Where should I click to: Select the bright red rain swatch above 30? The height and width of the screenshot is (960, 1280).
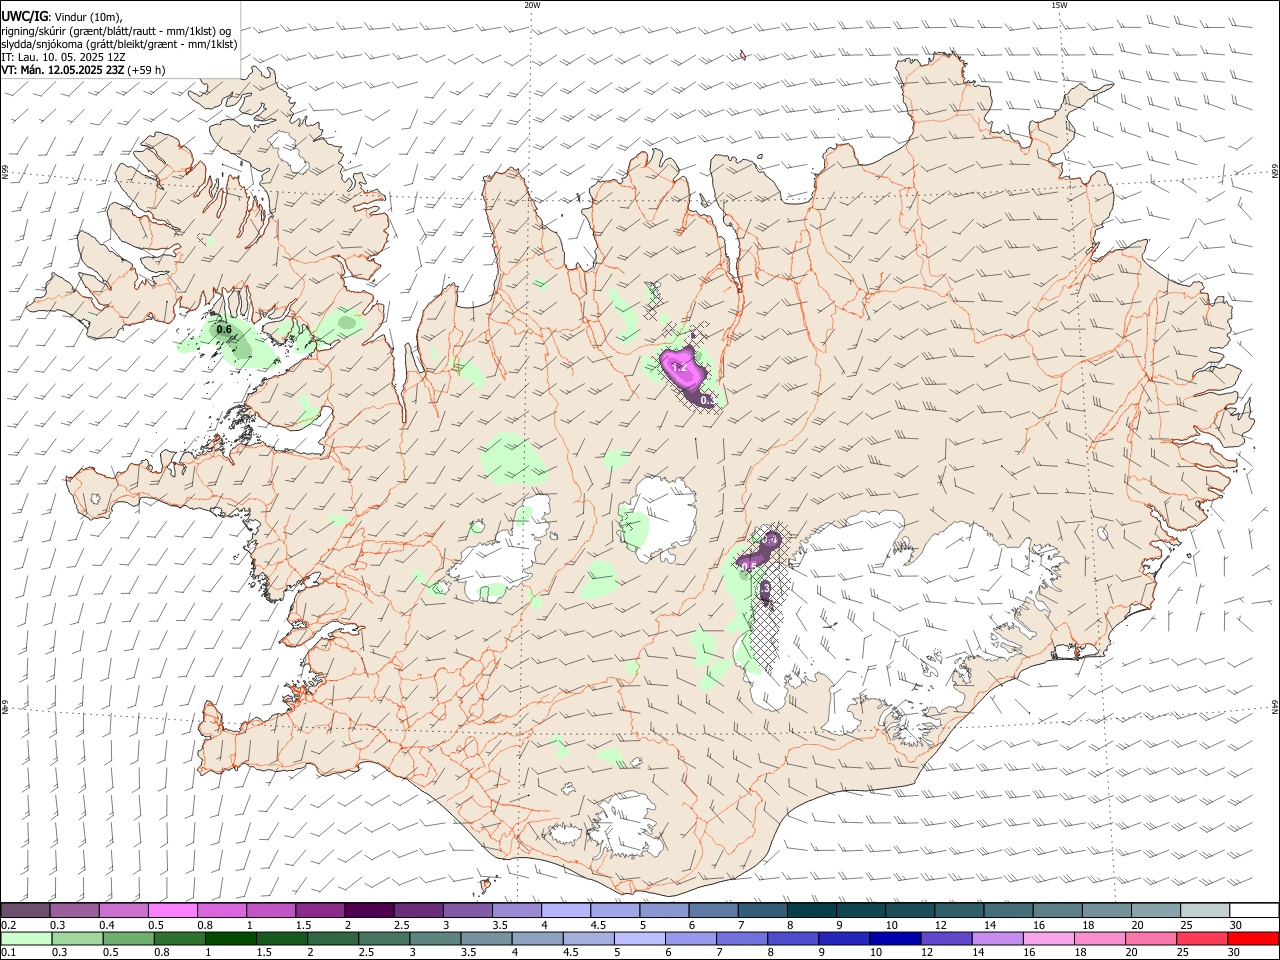(1253, 938)
